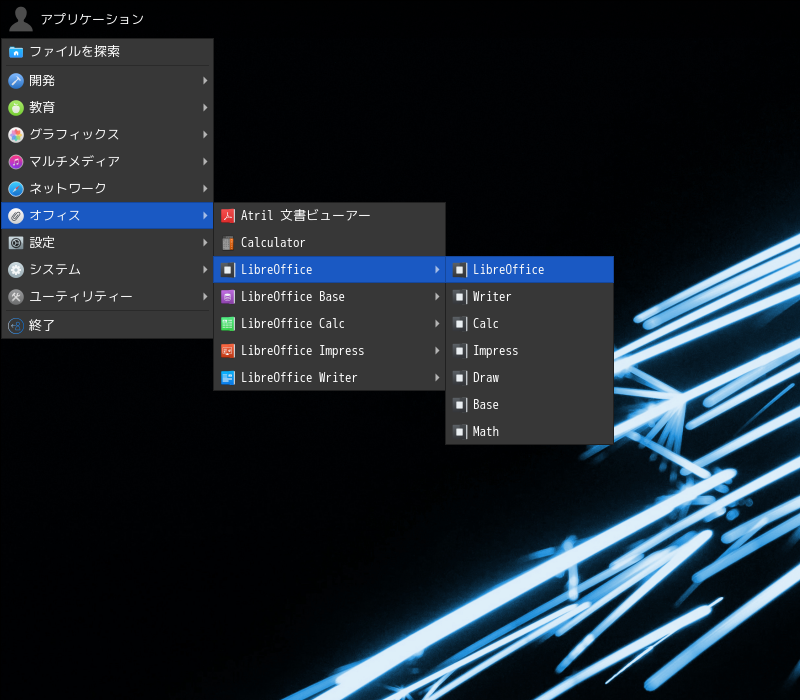This screenshot has width=800, height=700.
Task: Open the 教育 category
Action: coord(107,108)
